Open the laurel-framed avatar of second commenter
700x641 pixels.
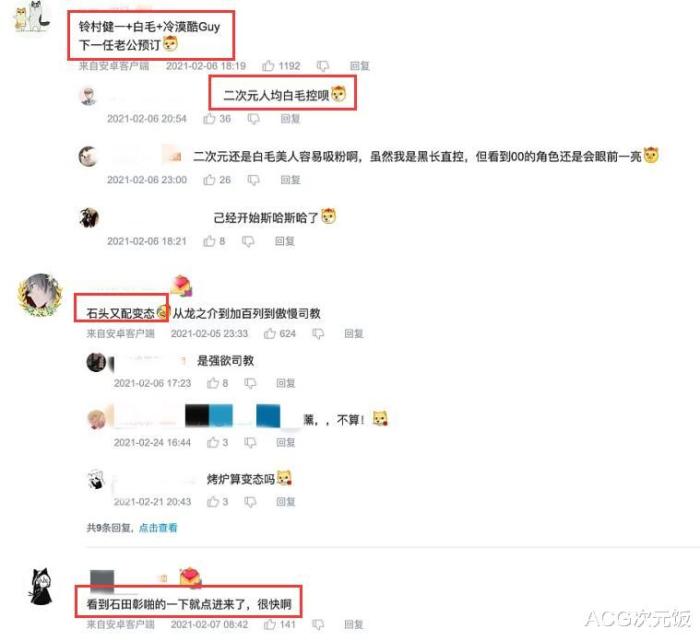[40, 295]
